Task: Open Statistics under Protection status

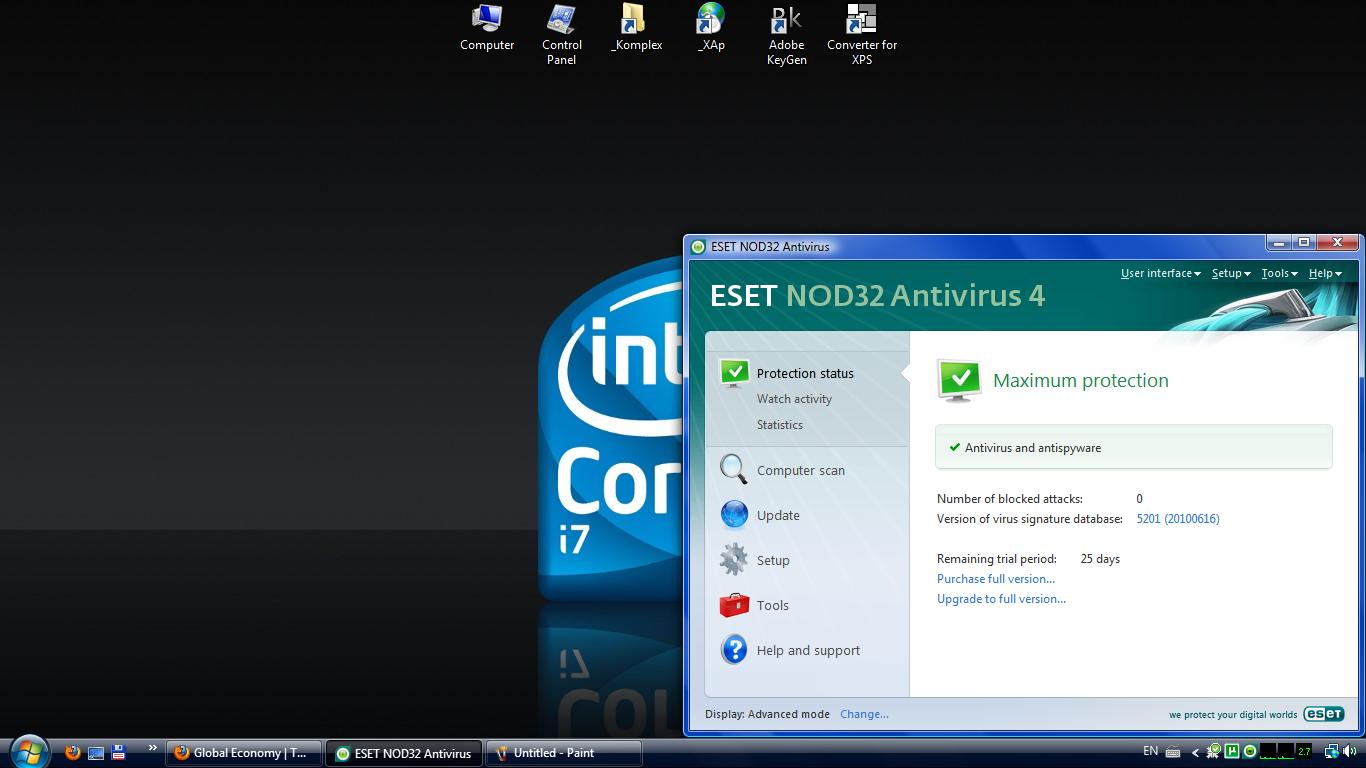Action: pyautogui.click(x=779, y=425)
